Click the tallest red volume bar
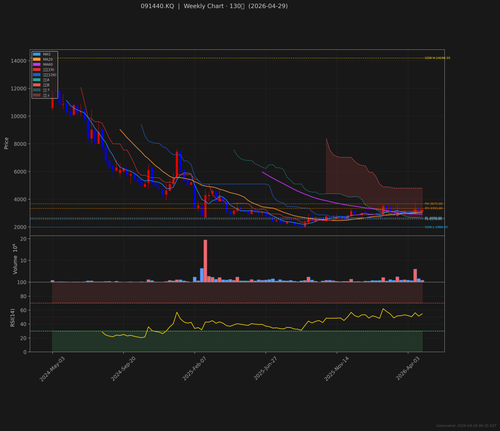Screen dimensions: 500x431 tap(205, 261)
